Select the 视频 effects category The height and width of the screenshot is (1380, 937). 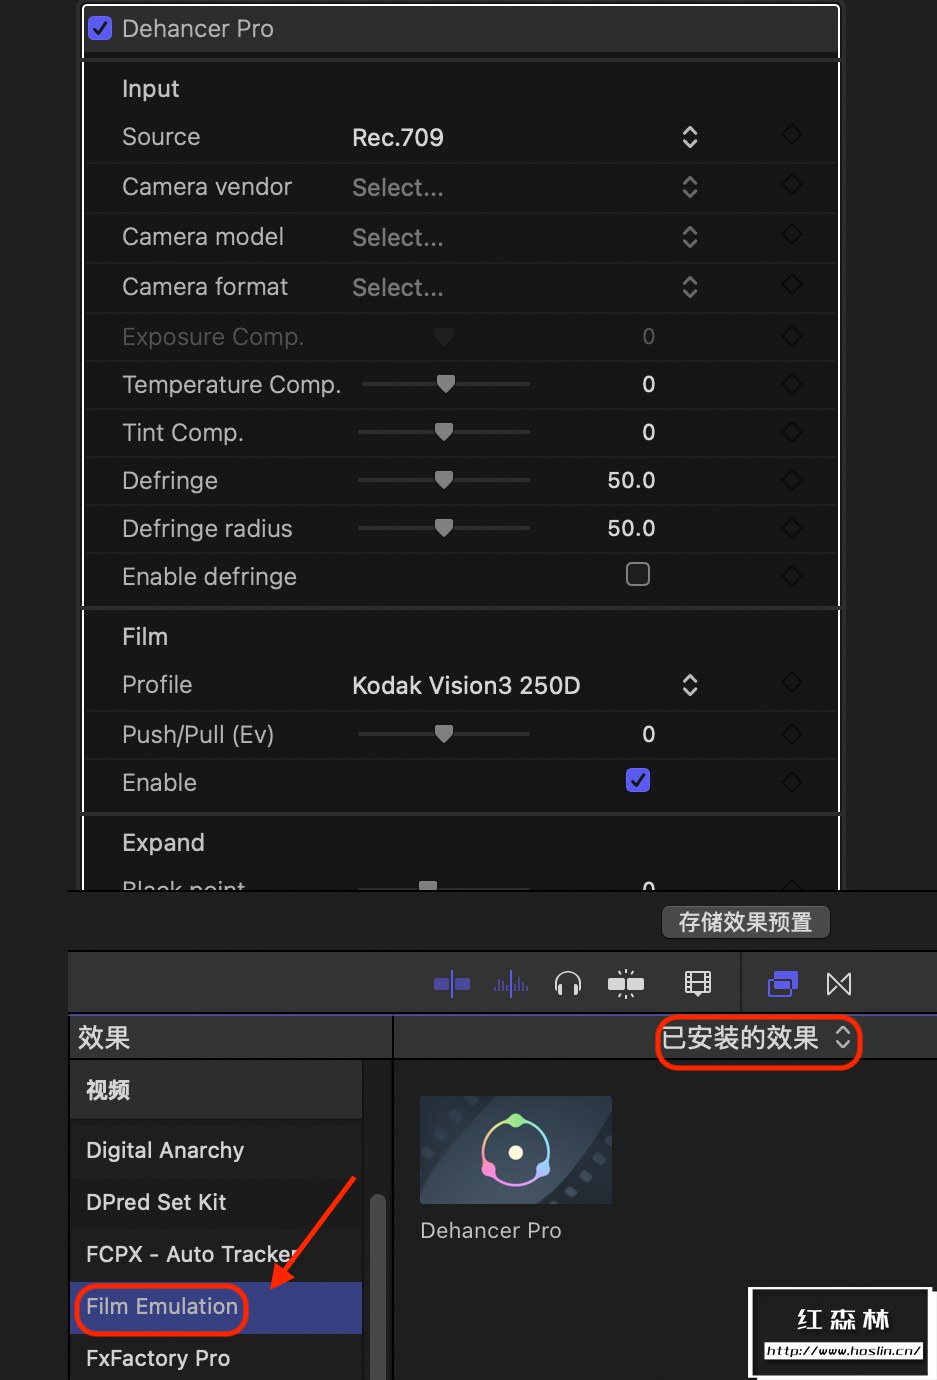[216, 1090]
